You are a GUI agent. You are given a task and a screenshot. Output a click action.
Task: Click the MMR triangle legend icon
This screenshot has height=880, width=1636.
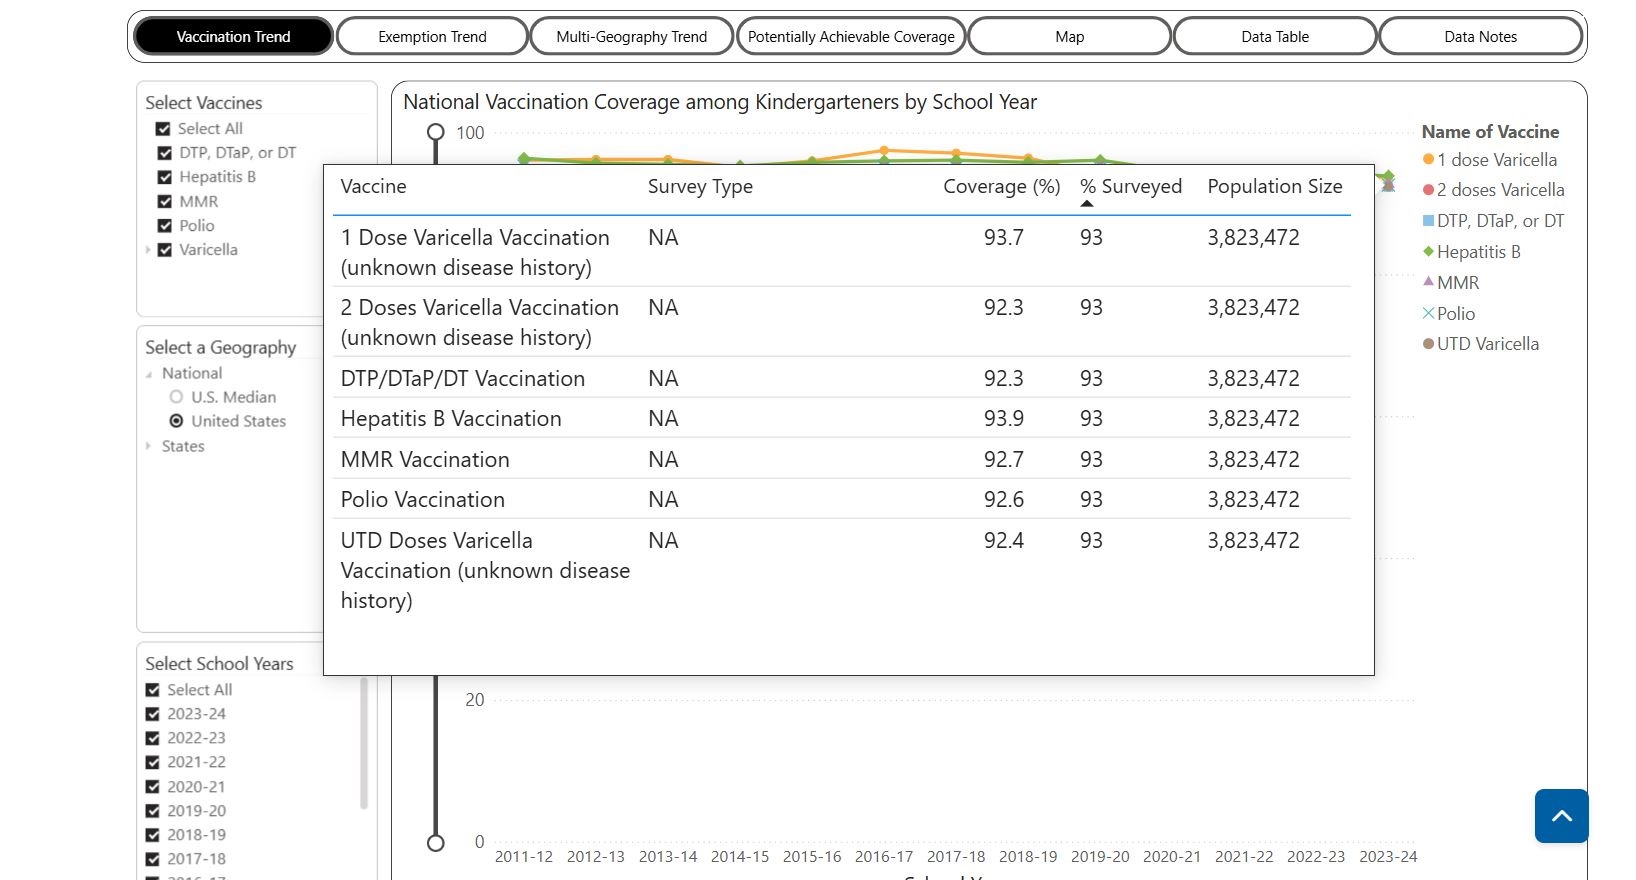[1428, 282]
